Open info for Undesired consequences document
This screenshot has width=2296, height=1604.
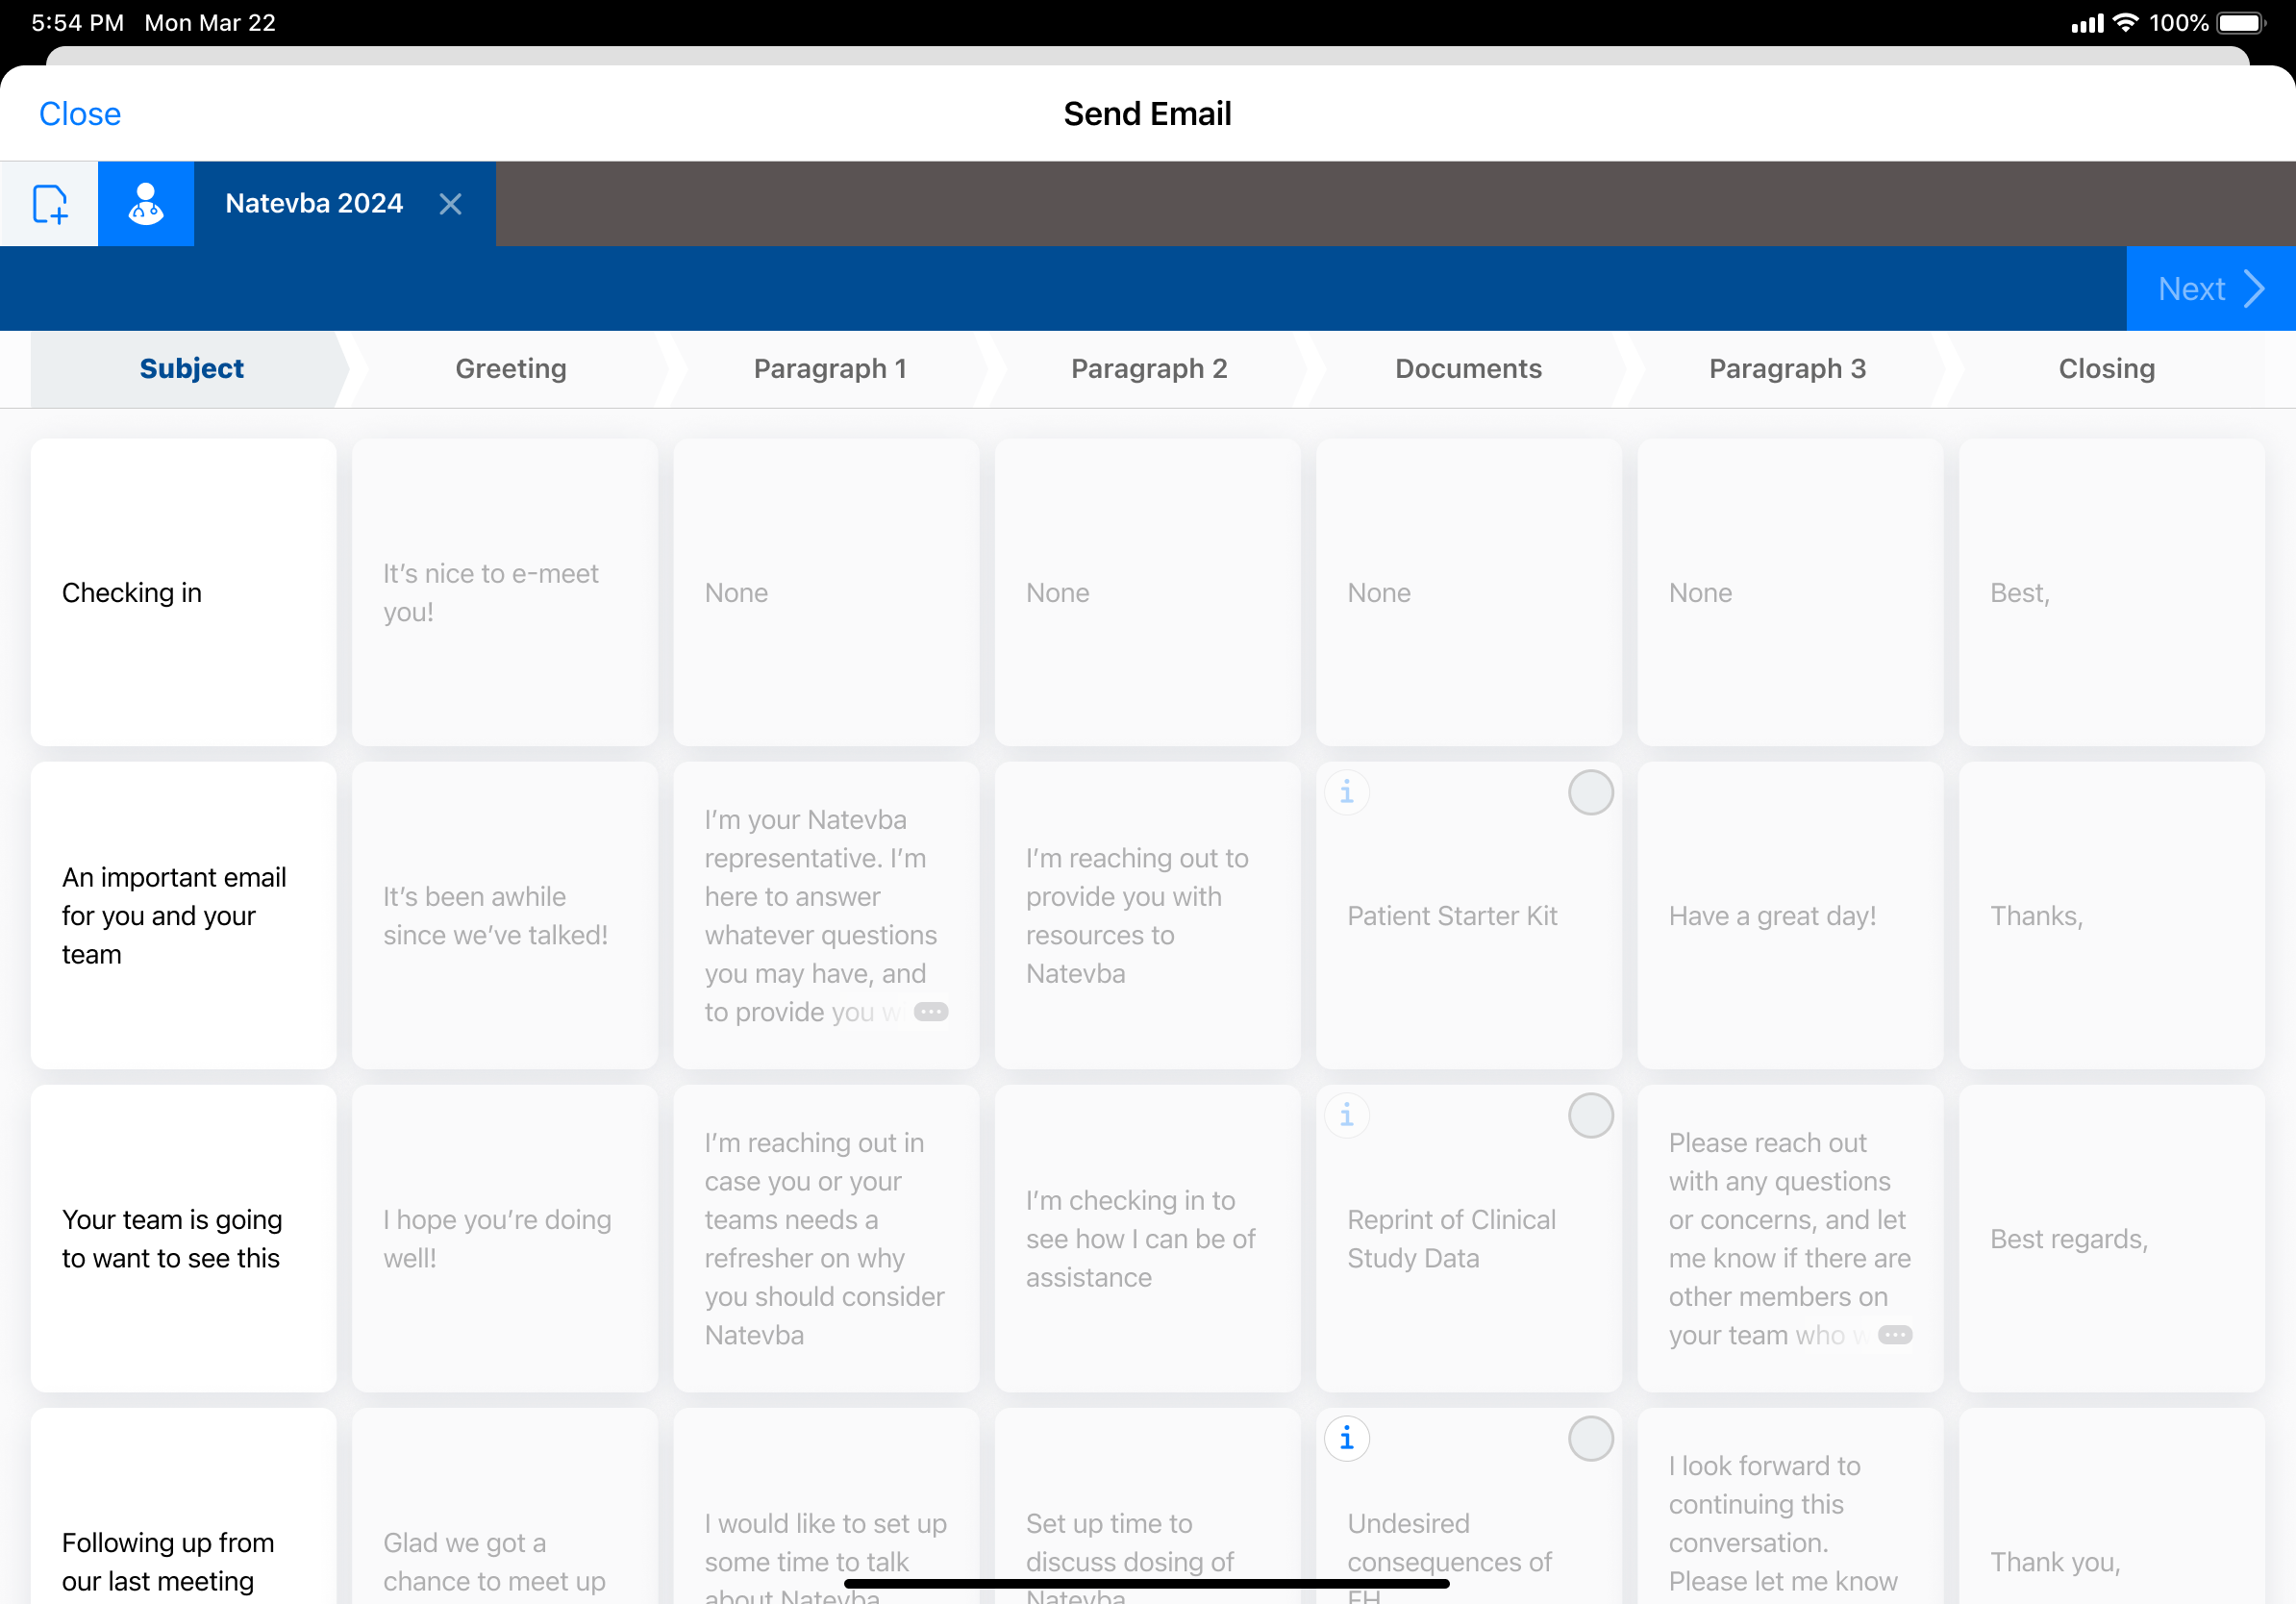(x=1346, y=1439)
